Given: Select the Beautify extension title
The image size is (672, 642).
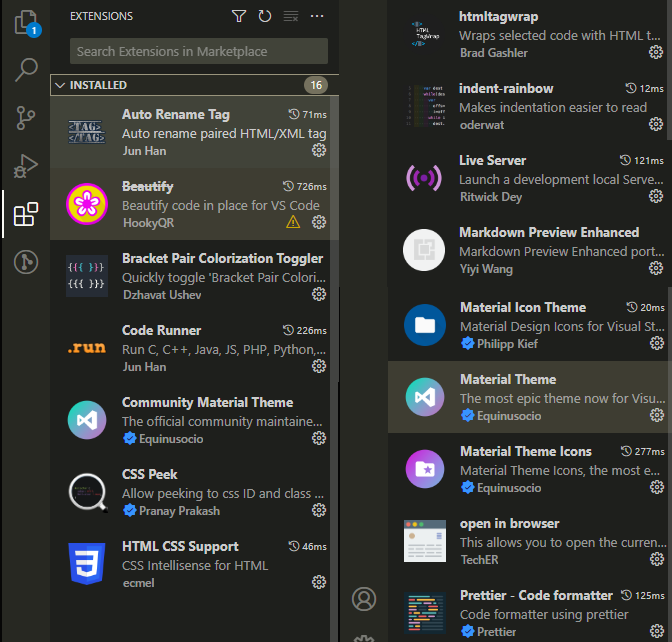Looking at the screenshot, I should pos(147,186).
